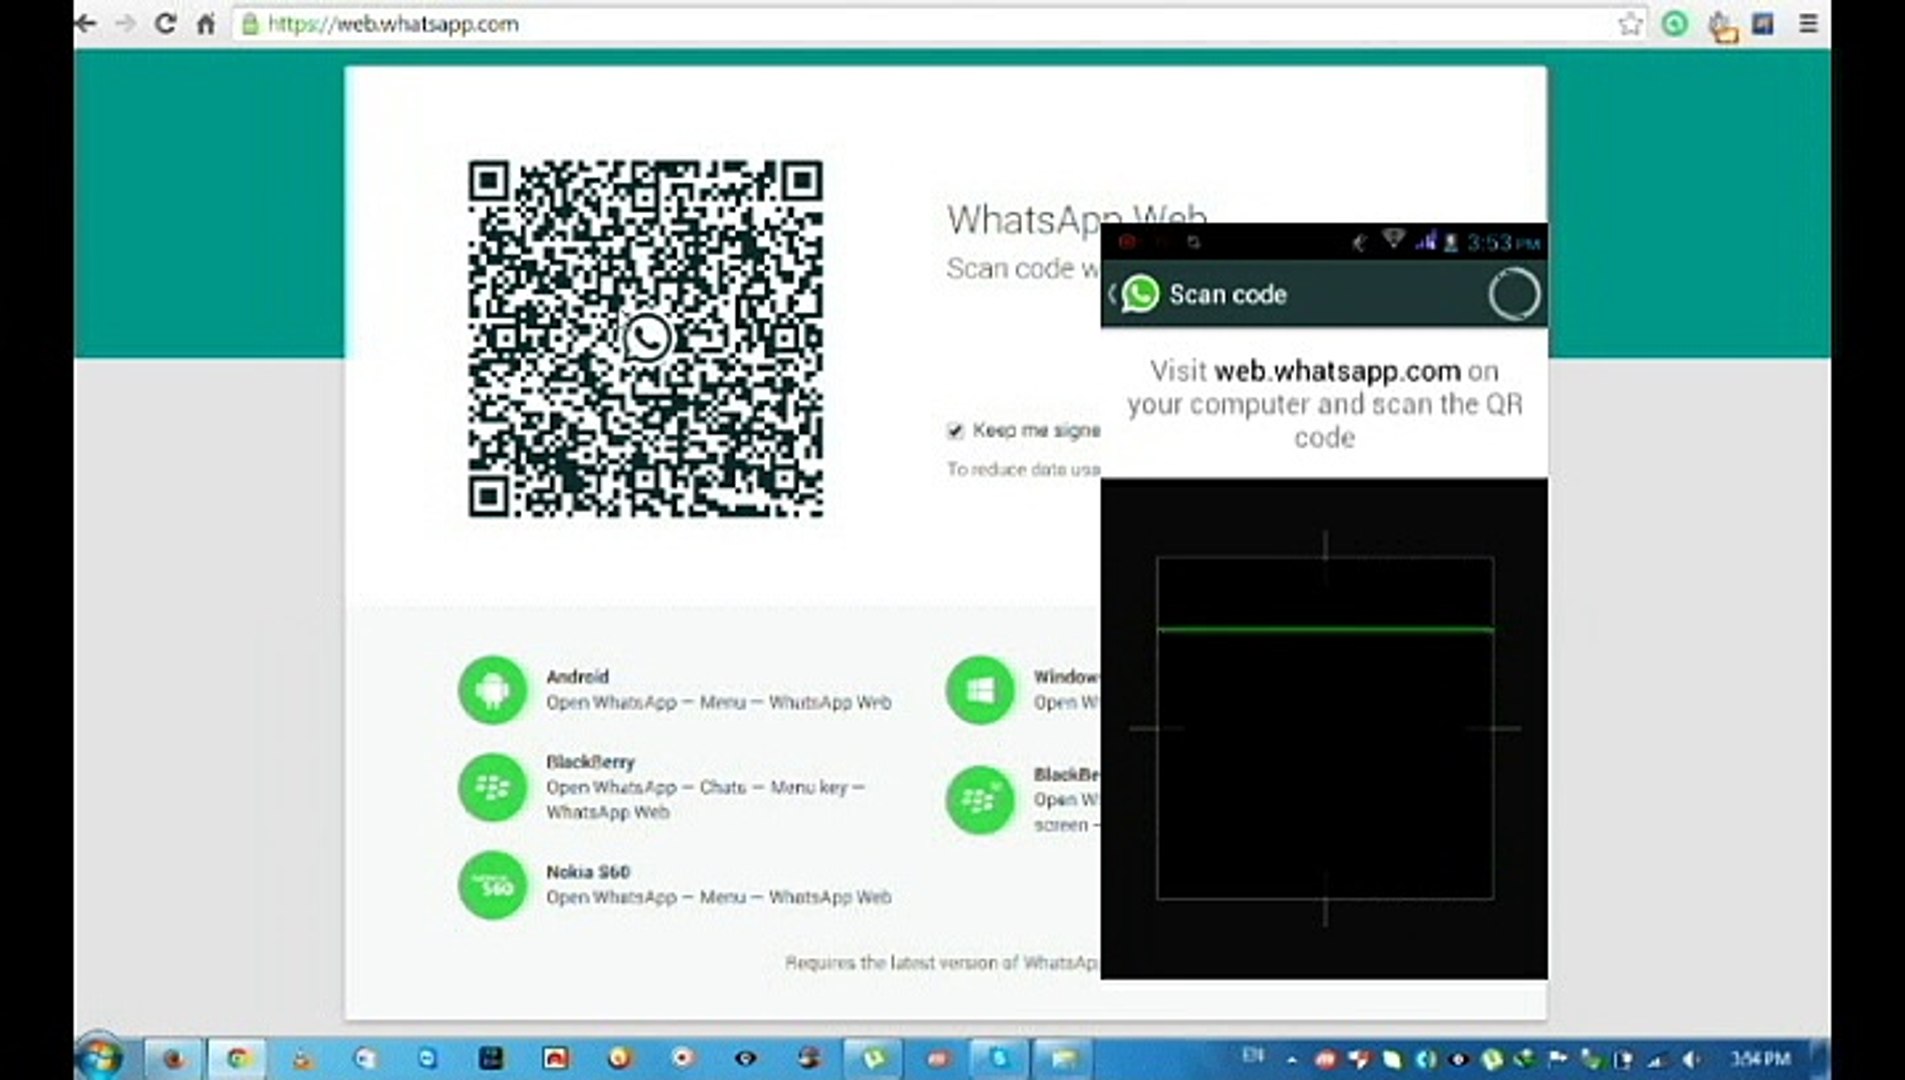Screen dimensions: 1905x1080
Task: Click the Windows Phone platform icon
Action: [980, 690]
